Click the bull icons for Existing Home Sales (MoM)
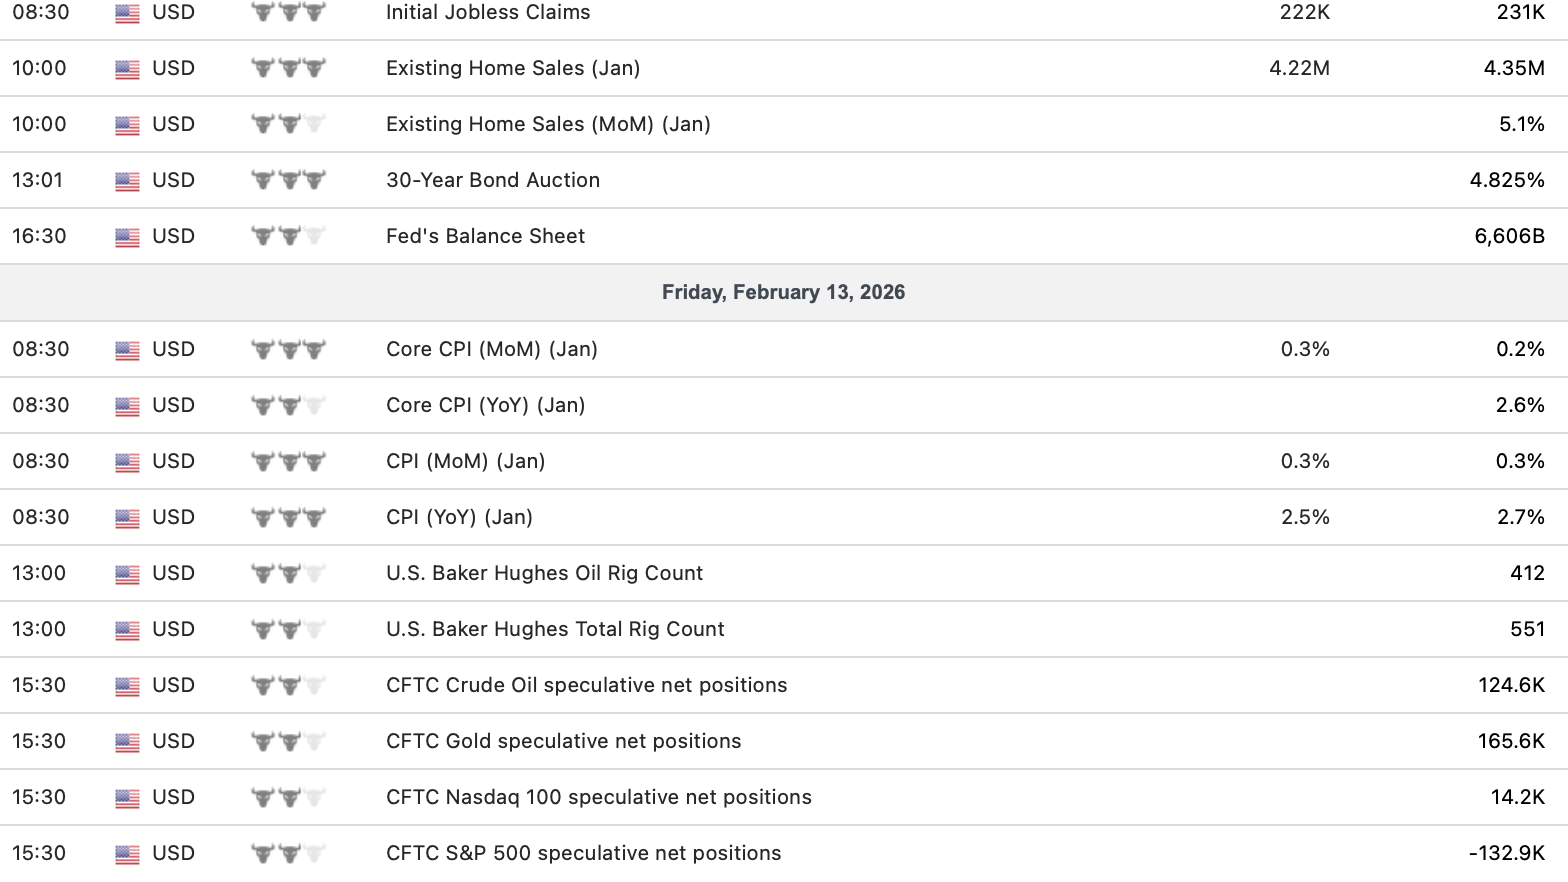 click(x=288, y=124)
